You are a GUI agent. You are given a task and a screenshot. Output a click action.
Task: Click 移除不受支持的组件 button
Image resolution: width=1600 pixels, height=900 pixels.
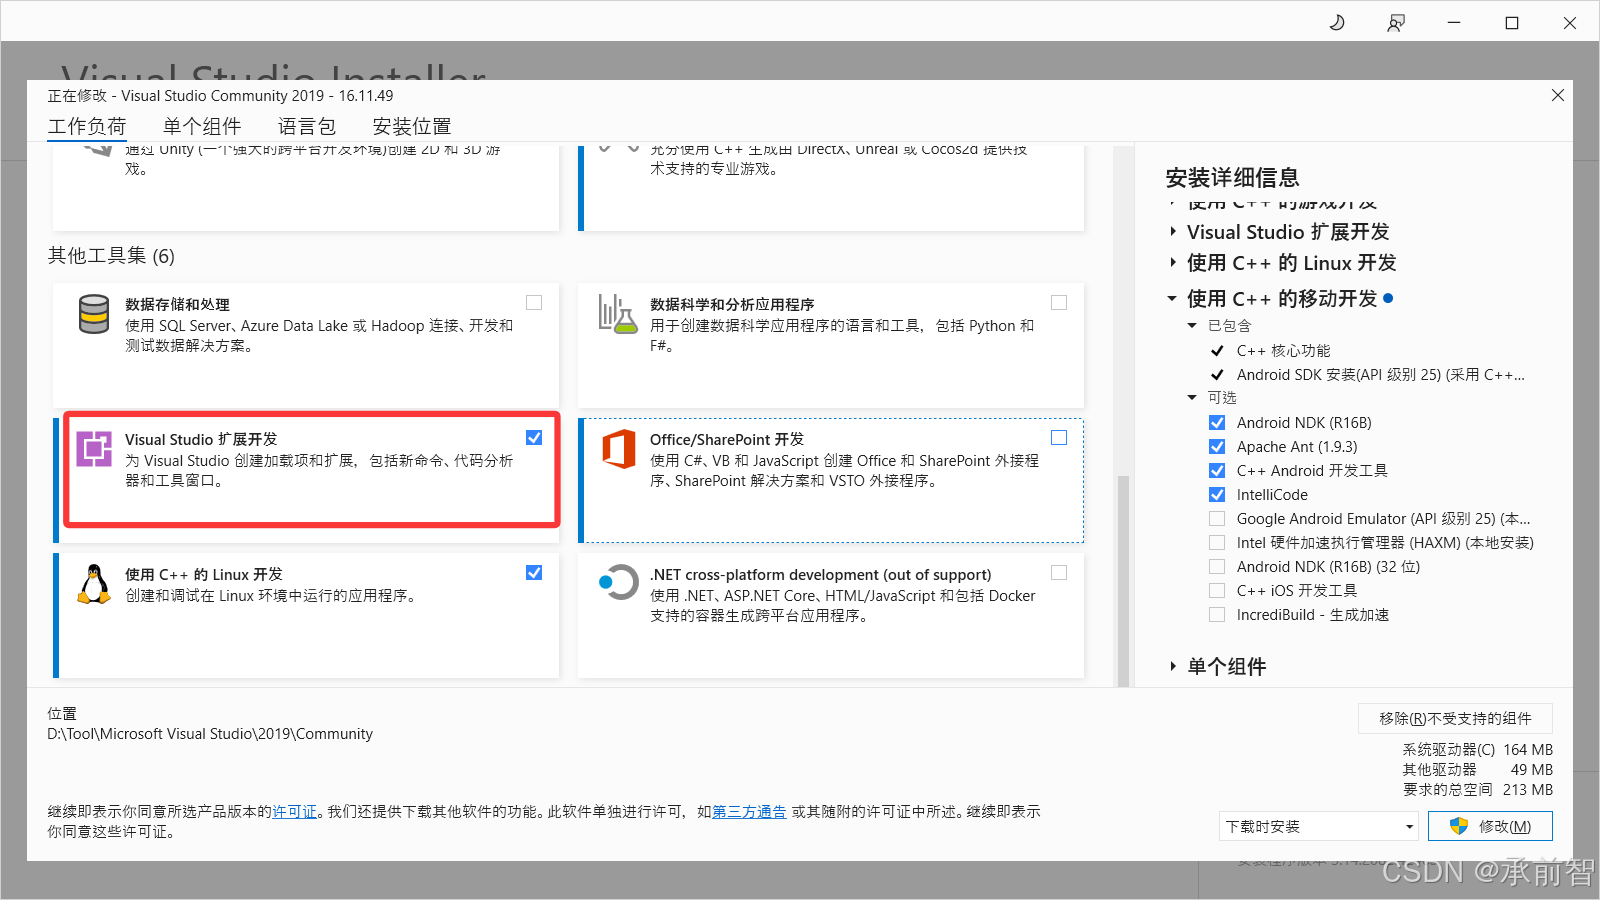[x=1455, y=718]
